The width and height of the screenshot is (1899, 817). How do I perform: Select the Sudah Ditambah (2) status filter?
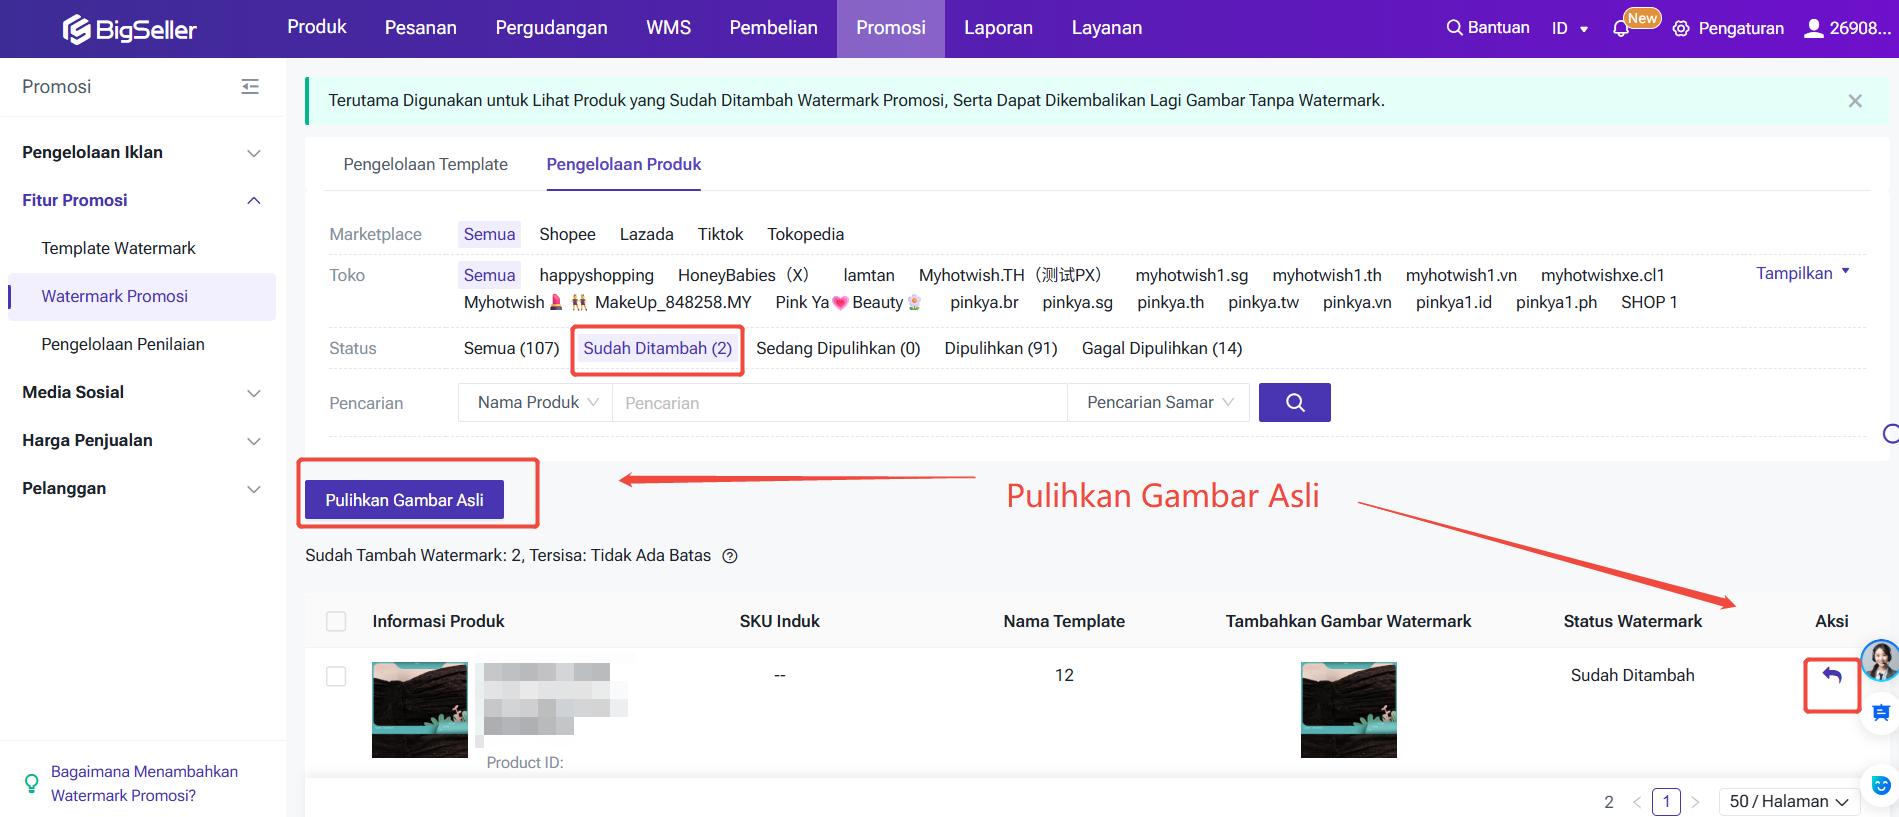[657, 348]
